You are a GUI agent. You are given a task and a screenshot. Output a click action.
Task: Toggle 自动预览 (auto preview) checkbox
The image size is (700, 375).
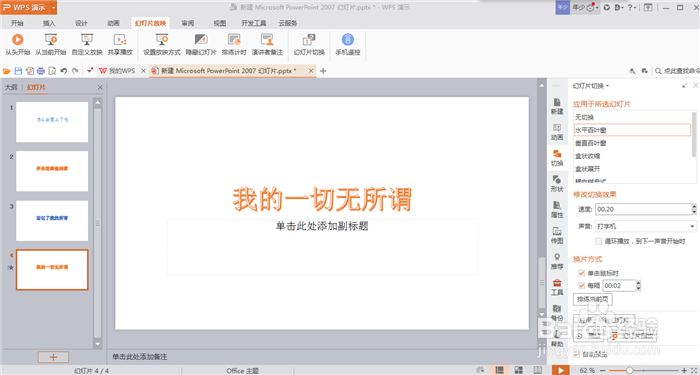pyautogui.click(x=577, y=354)
